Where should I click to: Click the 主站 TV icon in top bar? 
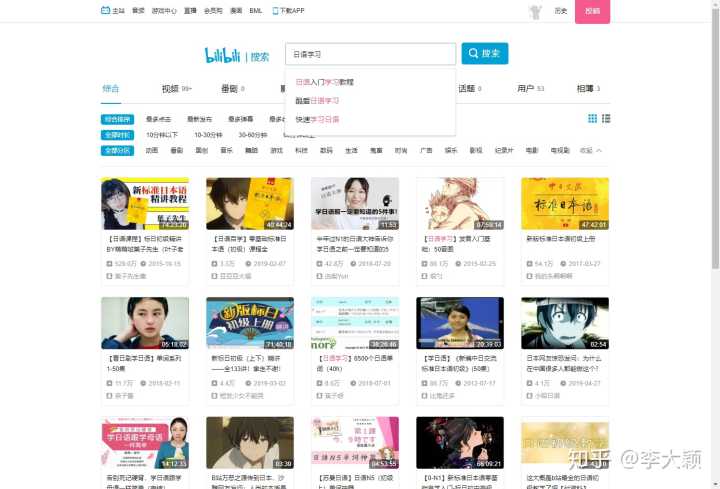[106, 11]
